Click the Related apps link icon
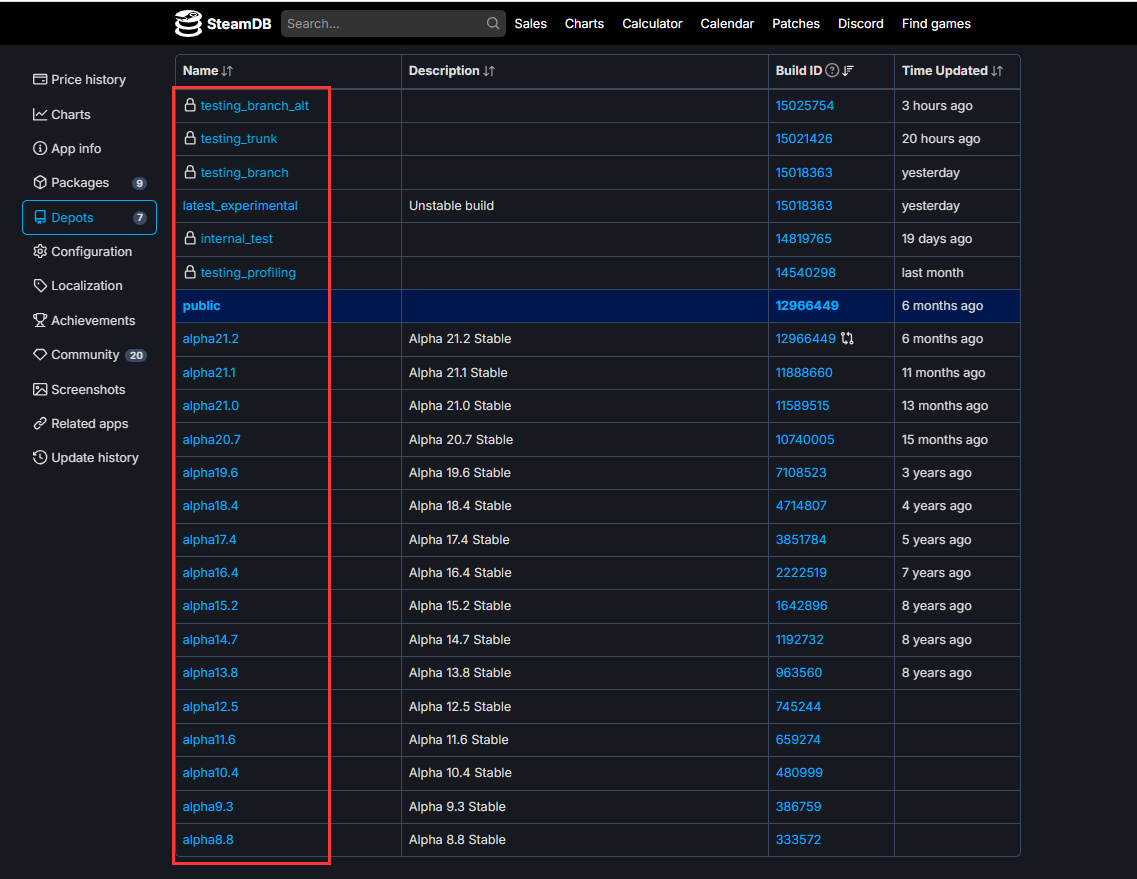The width and height of the screenshot is (1137, 879). pyautogui.click(x=40, y=424)
